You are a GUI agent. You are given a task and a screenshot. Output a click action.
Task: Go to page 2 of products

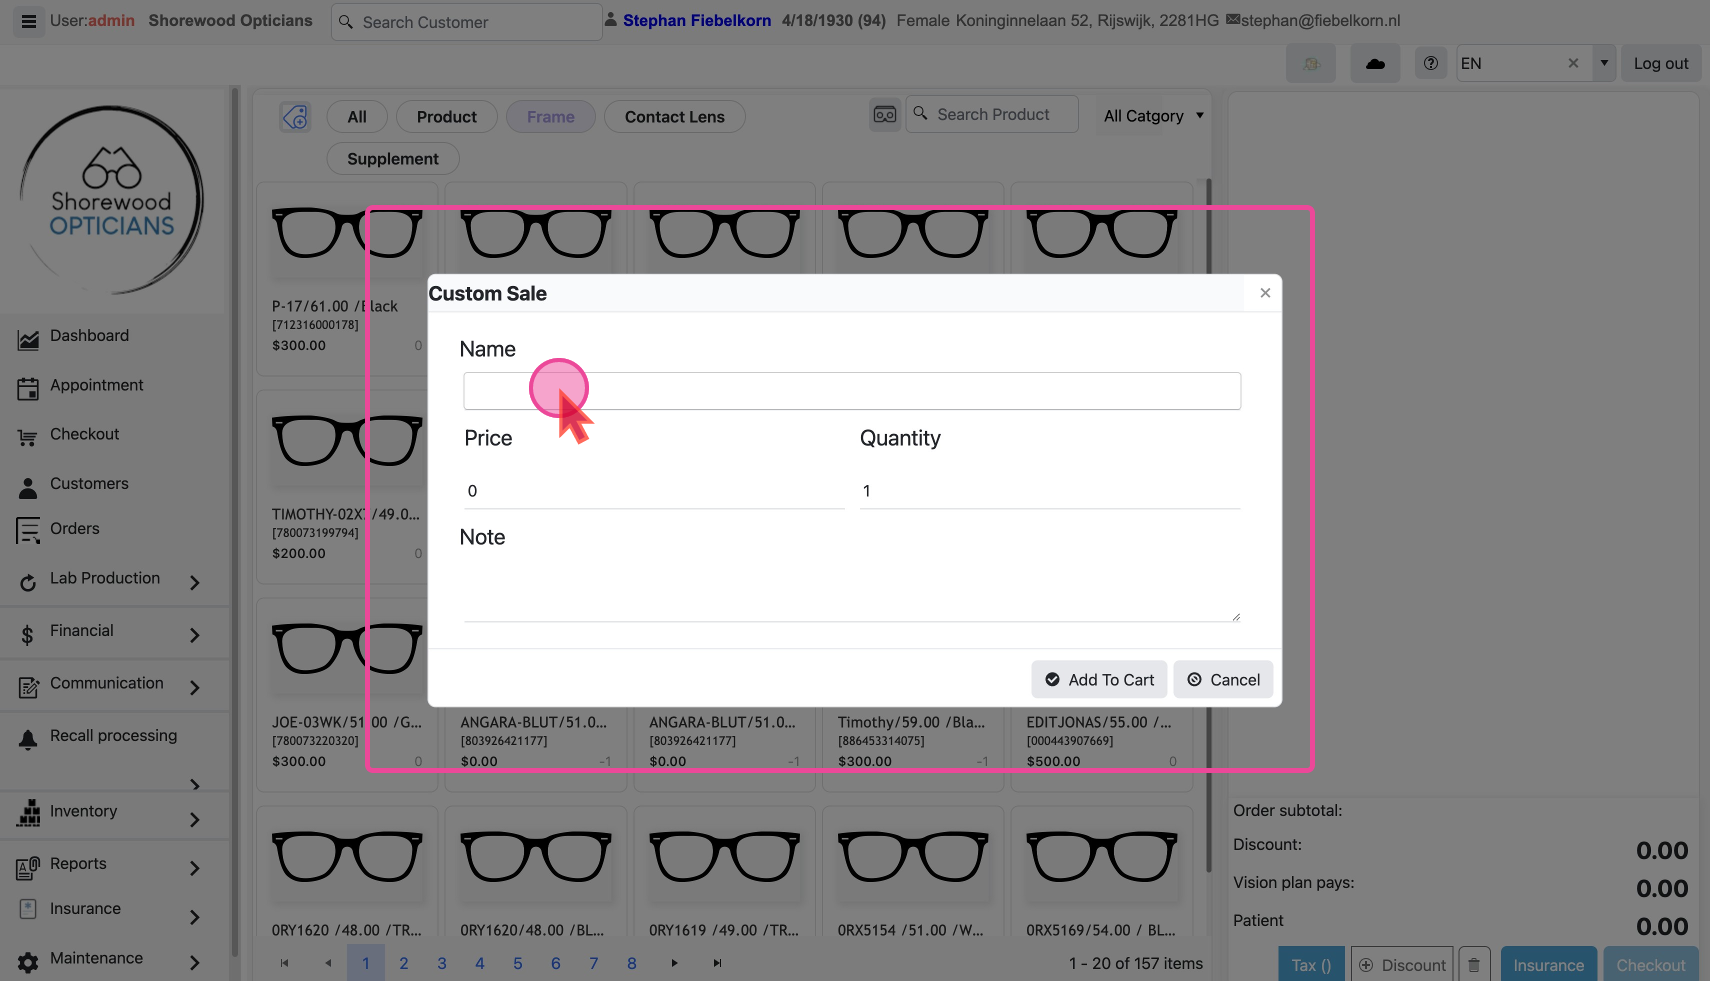pyautogui.click(x=404, y=963)
